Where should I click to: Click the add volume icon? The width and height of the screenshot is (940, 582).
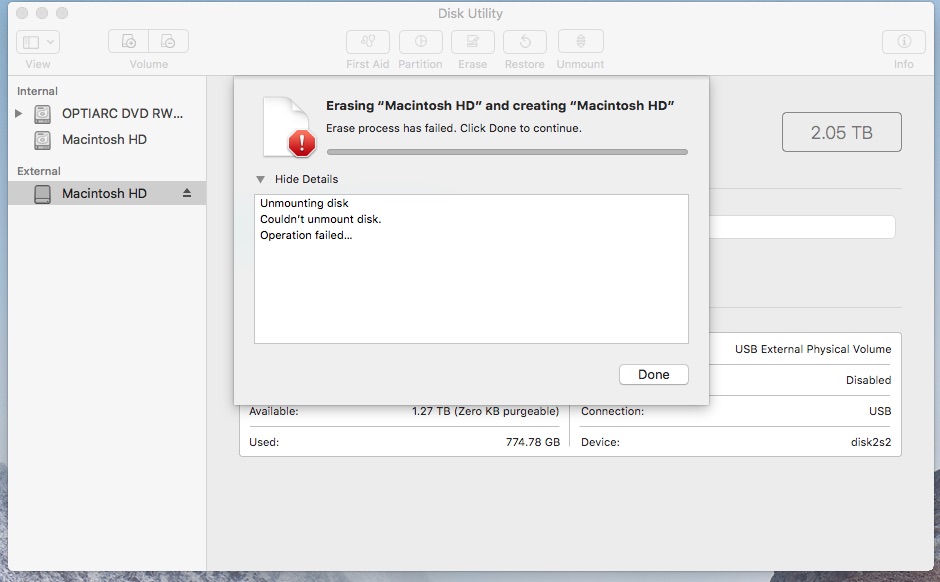point(128,42)
